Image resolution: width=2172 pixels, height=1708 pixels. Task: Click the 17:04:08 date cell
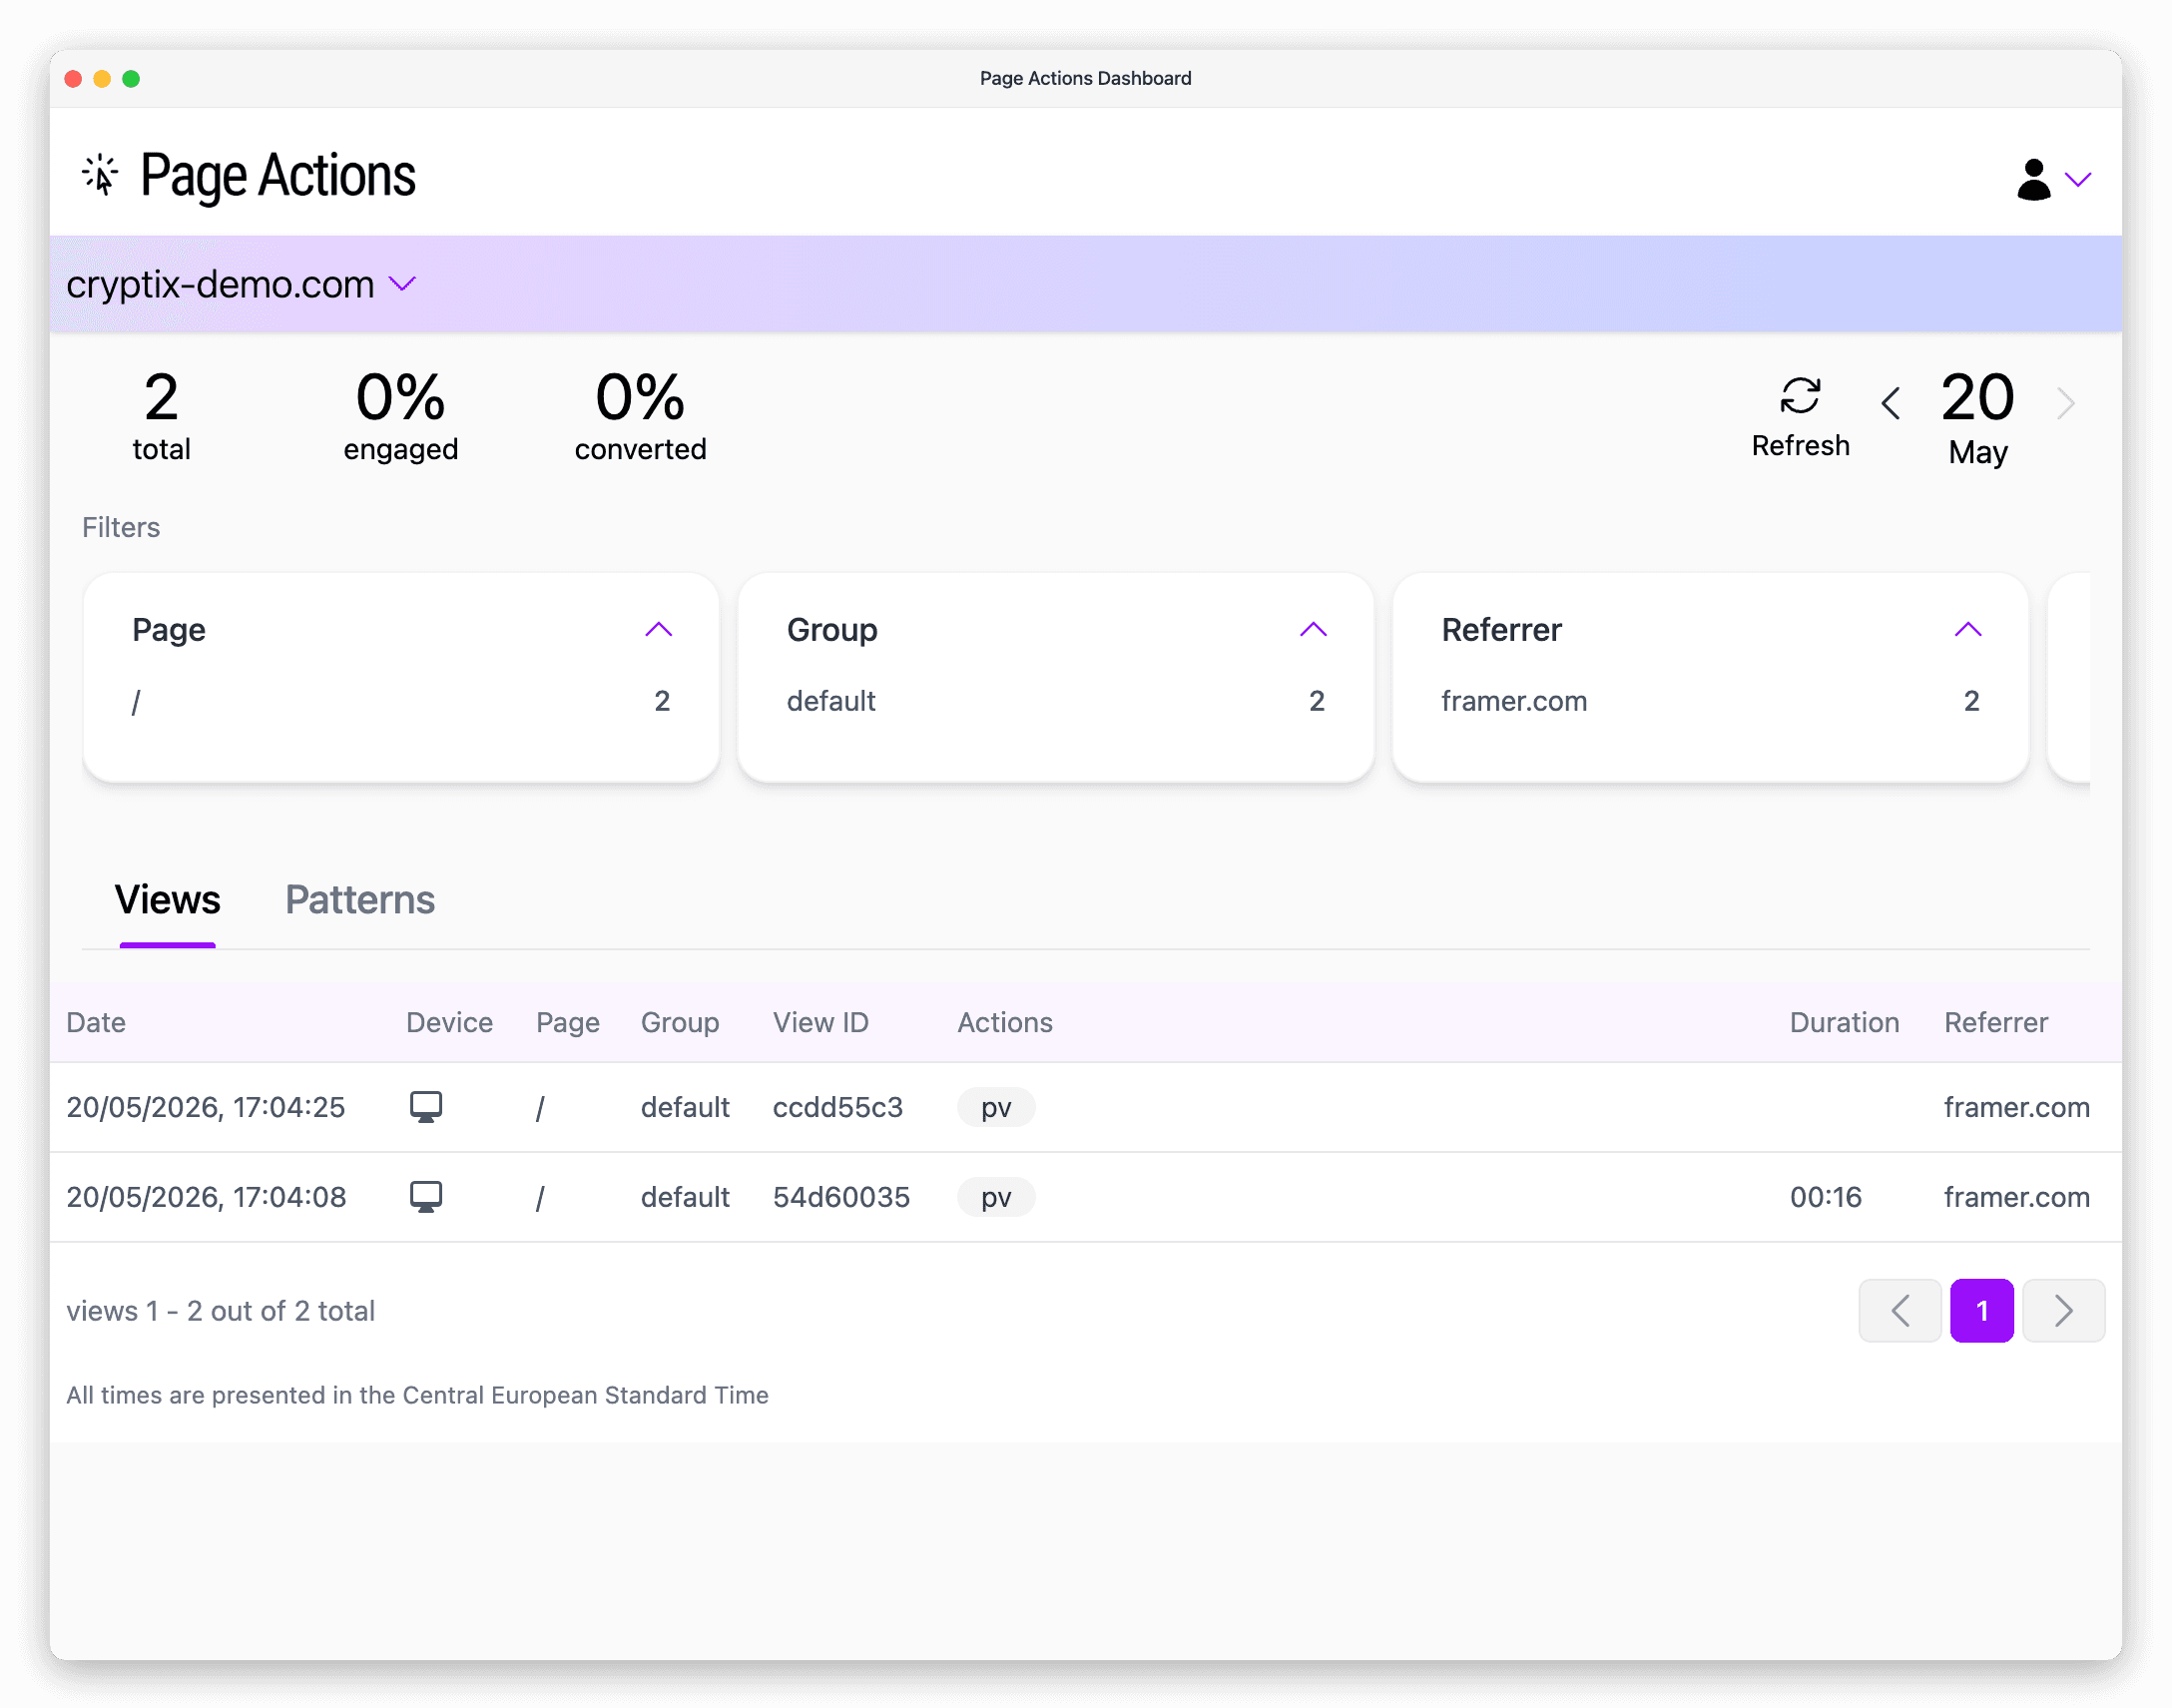coord(206,1197)
